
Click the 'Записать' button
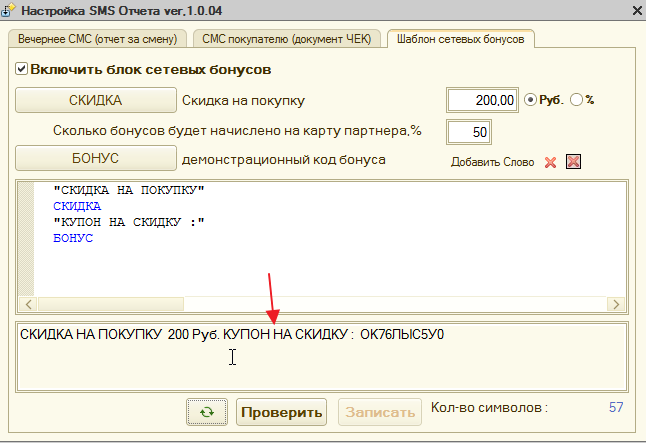[x=380, y=412]
